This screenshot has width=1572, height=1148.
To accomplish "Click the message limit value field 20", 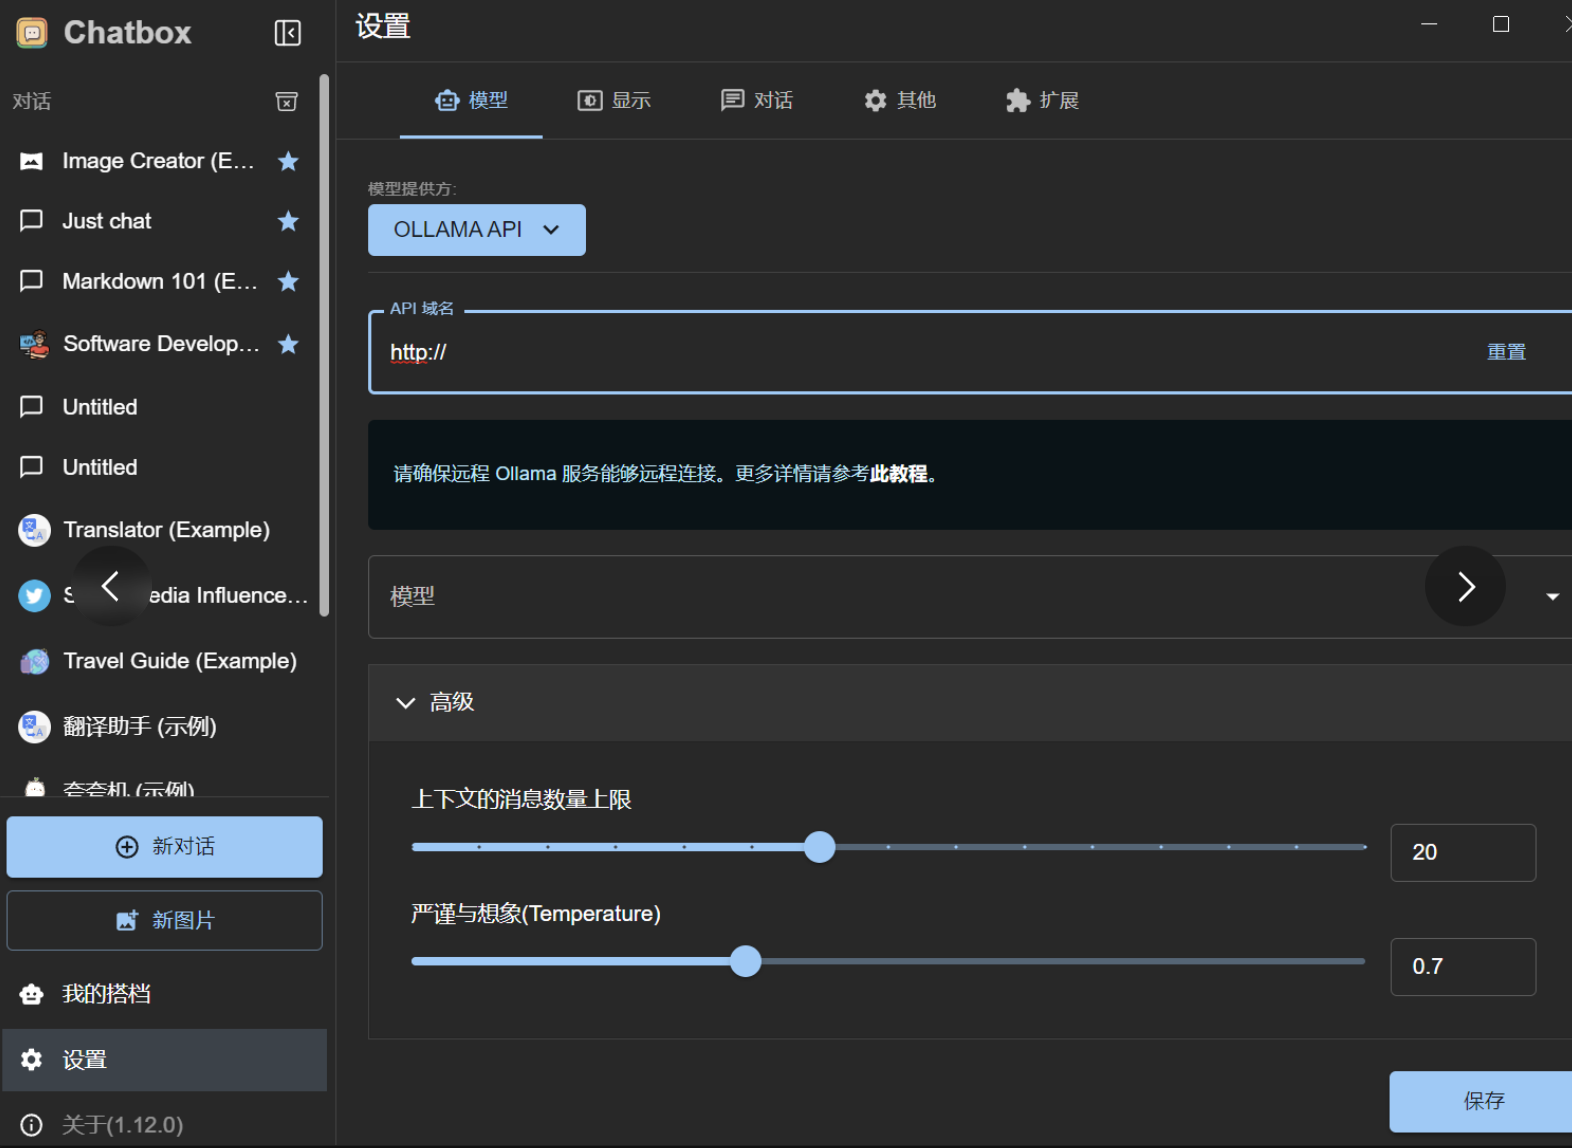I will [x=1463, y=853].
